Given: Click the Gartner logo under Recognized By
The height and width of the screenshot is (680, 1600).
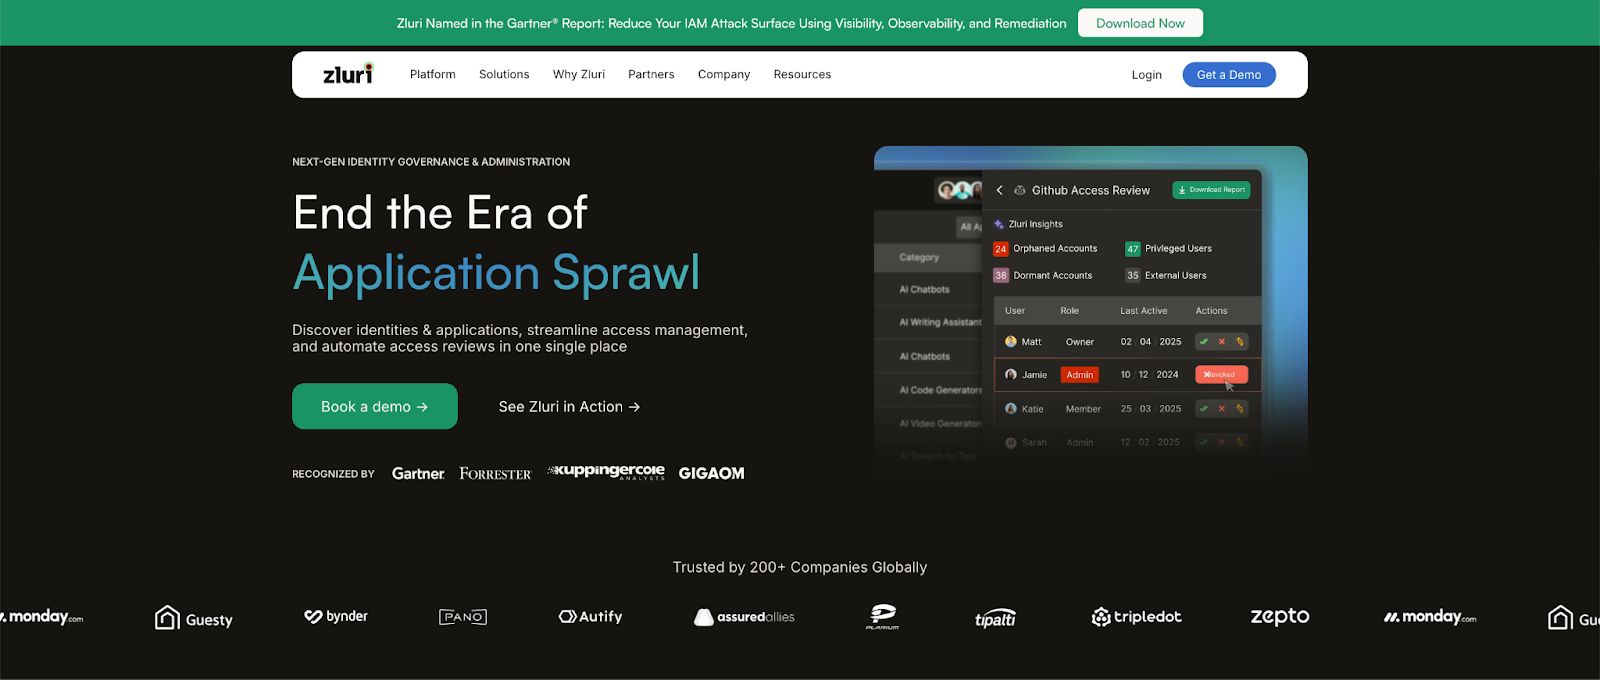Looking at the screenshot, I should click(418, 474).
